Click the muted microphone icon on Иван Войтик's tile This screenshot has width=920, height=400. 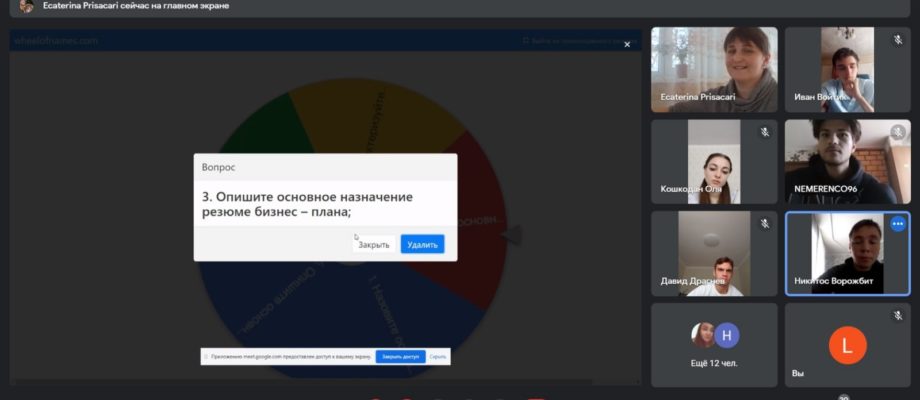(898, 39)
